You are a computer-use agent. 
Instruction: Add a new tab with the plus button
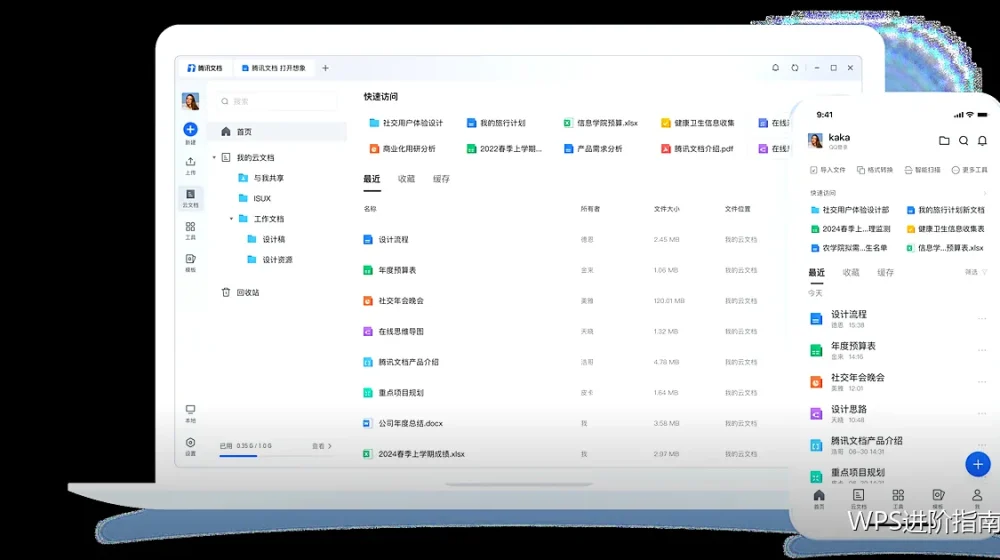point(325,68)
